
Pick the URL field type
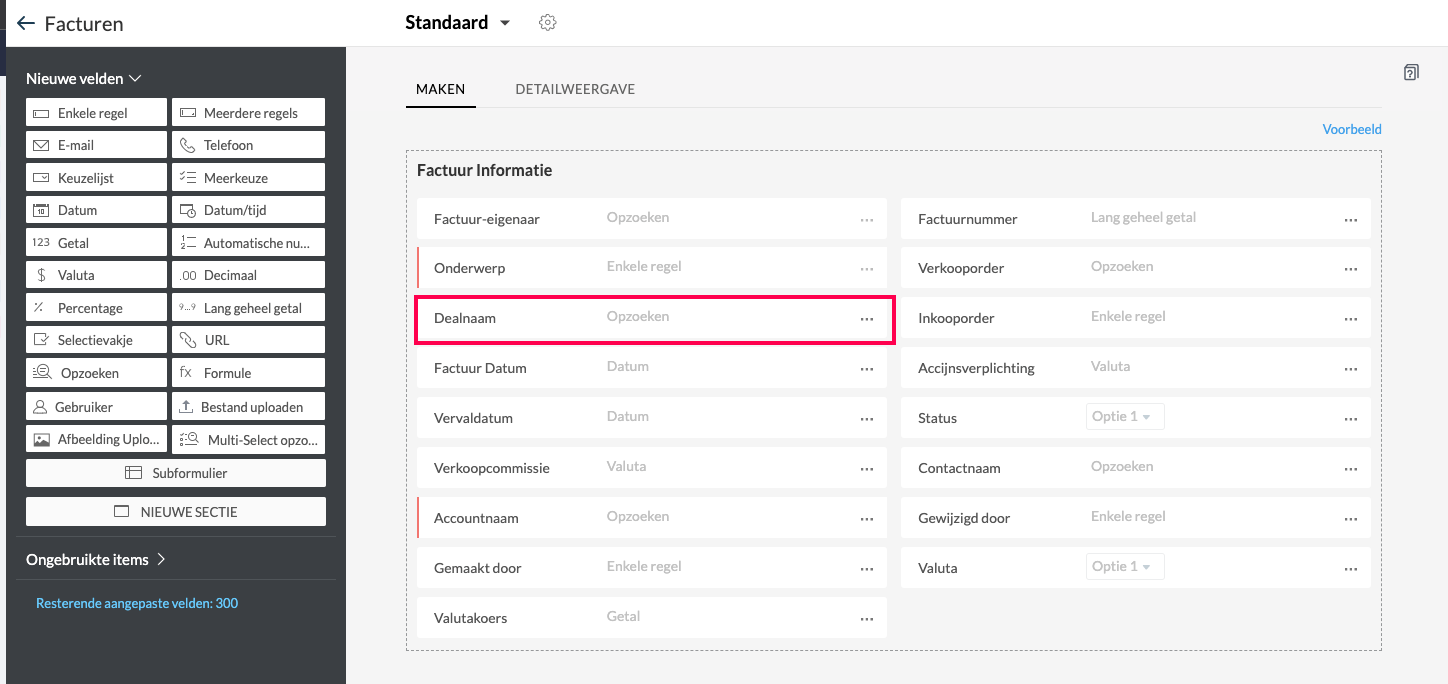click(249, 340)
